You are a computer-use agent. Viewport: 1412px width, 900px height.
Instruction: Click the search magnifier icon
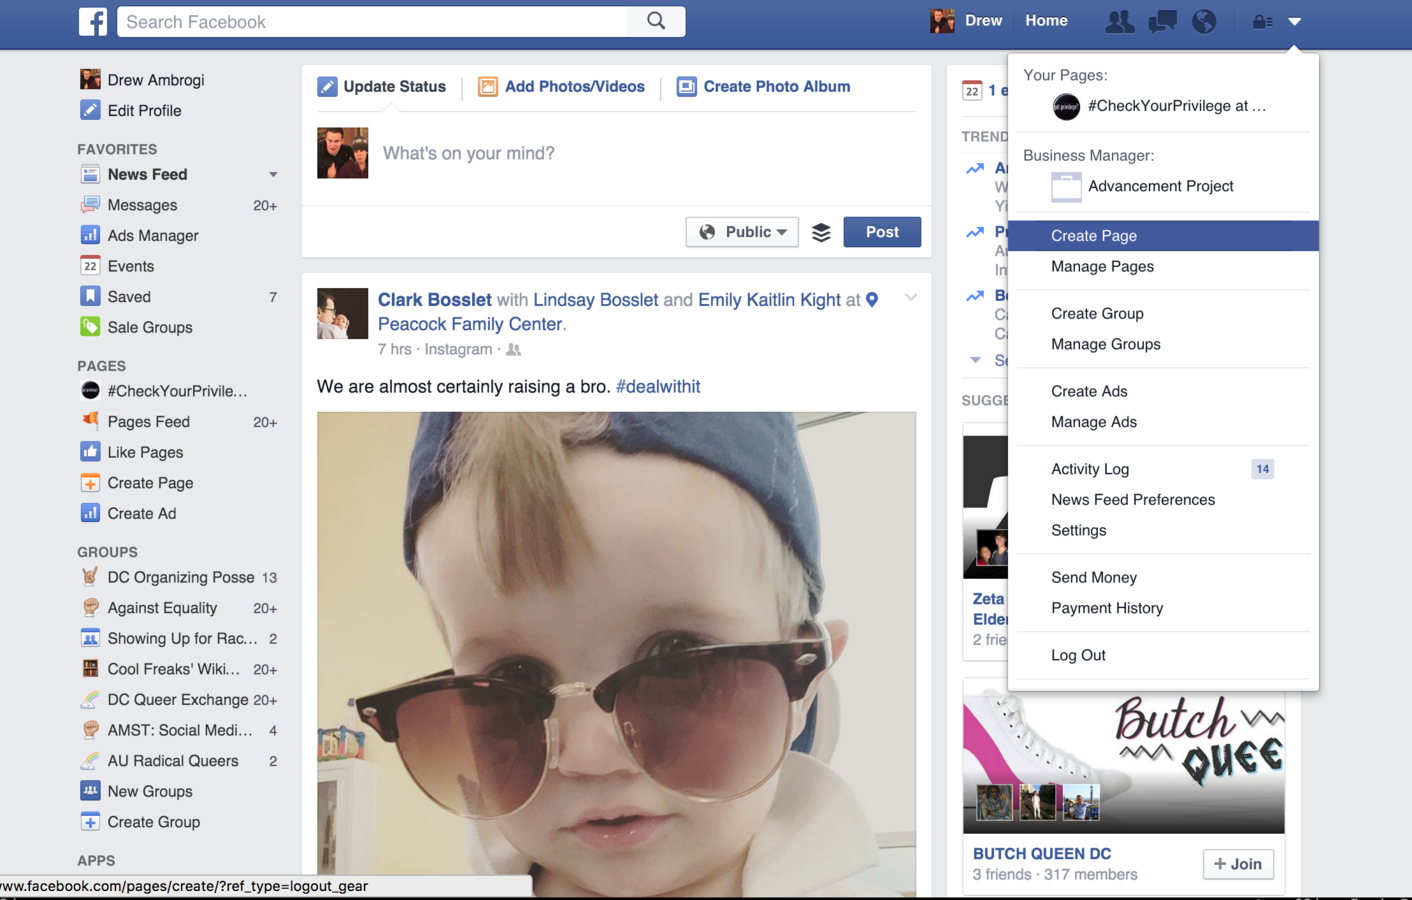[656, 21]
